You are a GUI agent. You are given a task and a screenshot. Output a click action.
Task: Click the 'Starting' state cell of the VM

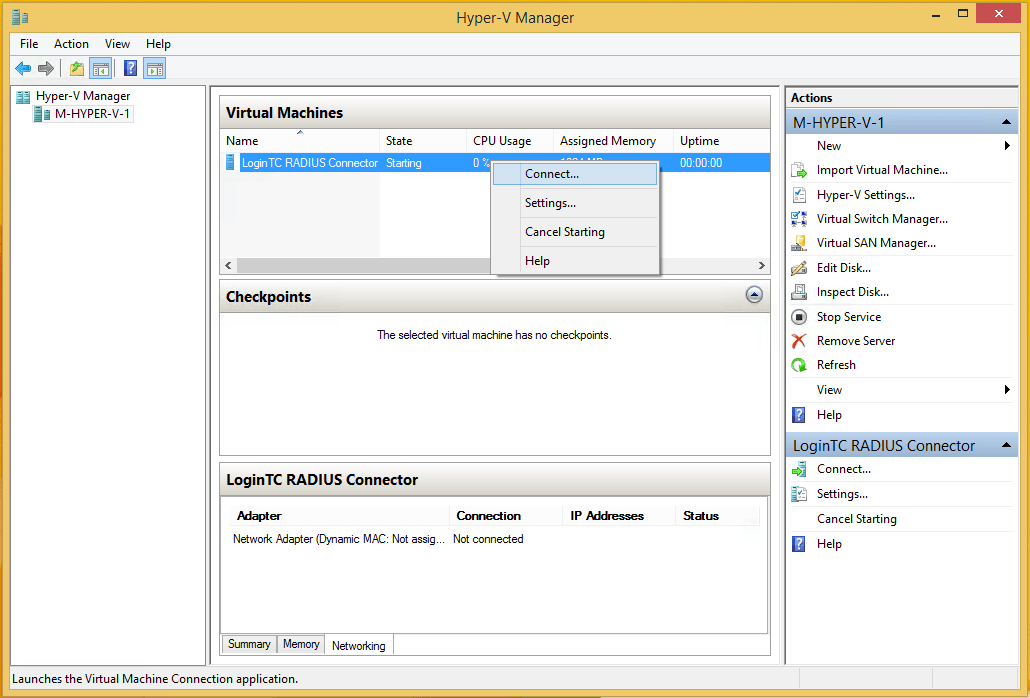(403, 163)
